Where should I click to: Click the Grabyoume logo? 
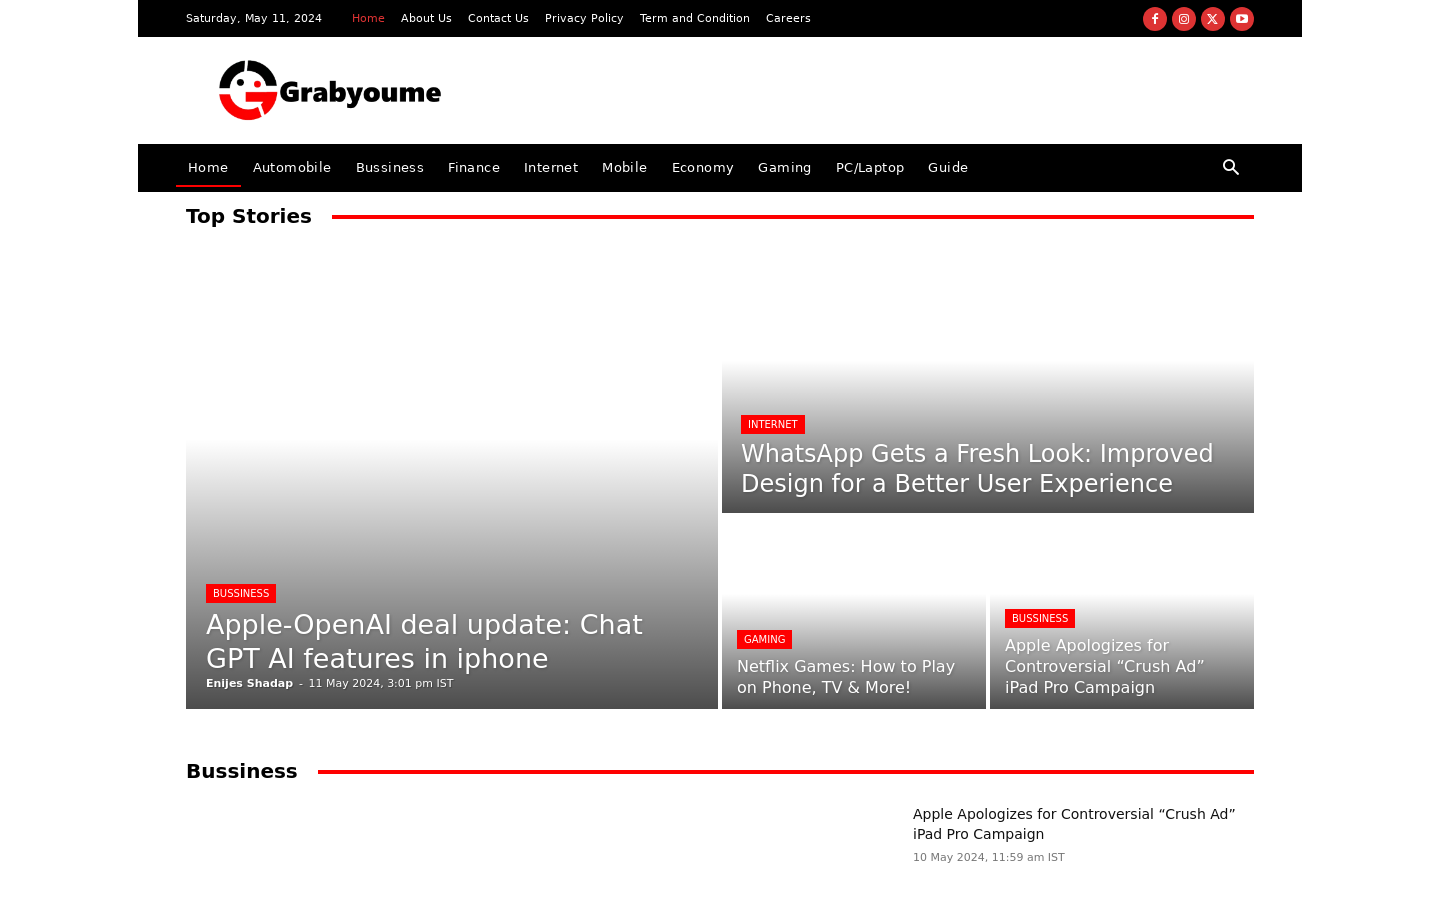pyautogui.click(x=330, y=91)
